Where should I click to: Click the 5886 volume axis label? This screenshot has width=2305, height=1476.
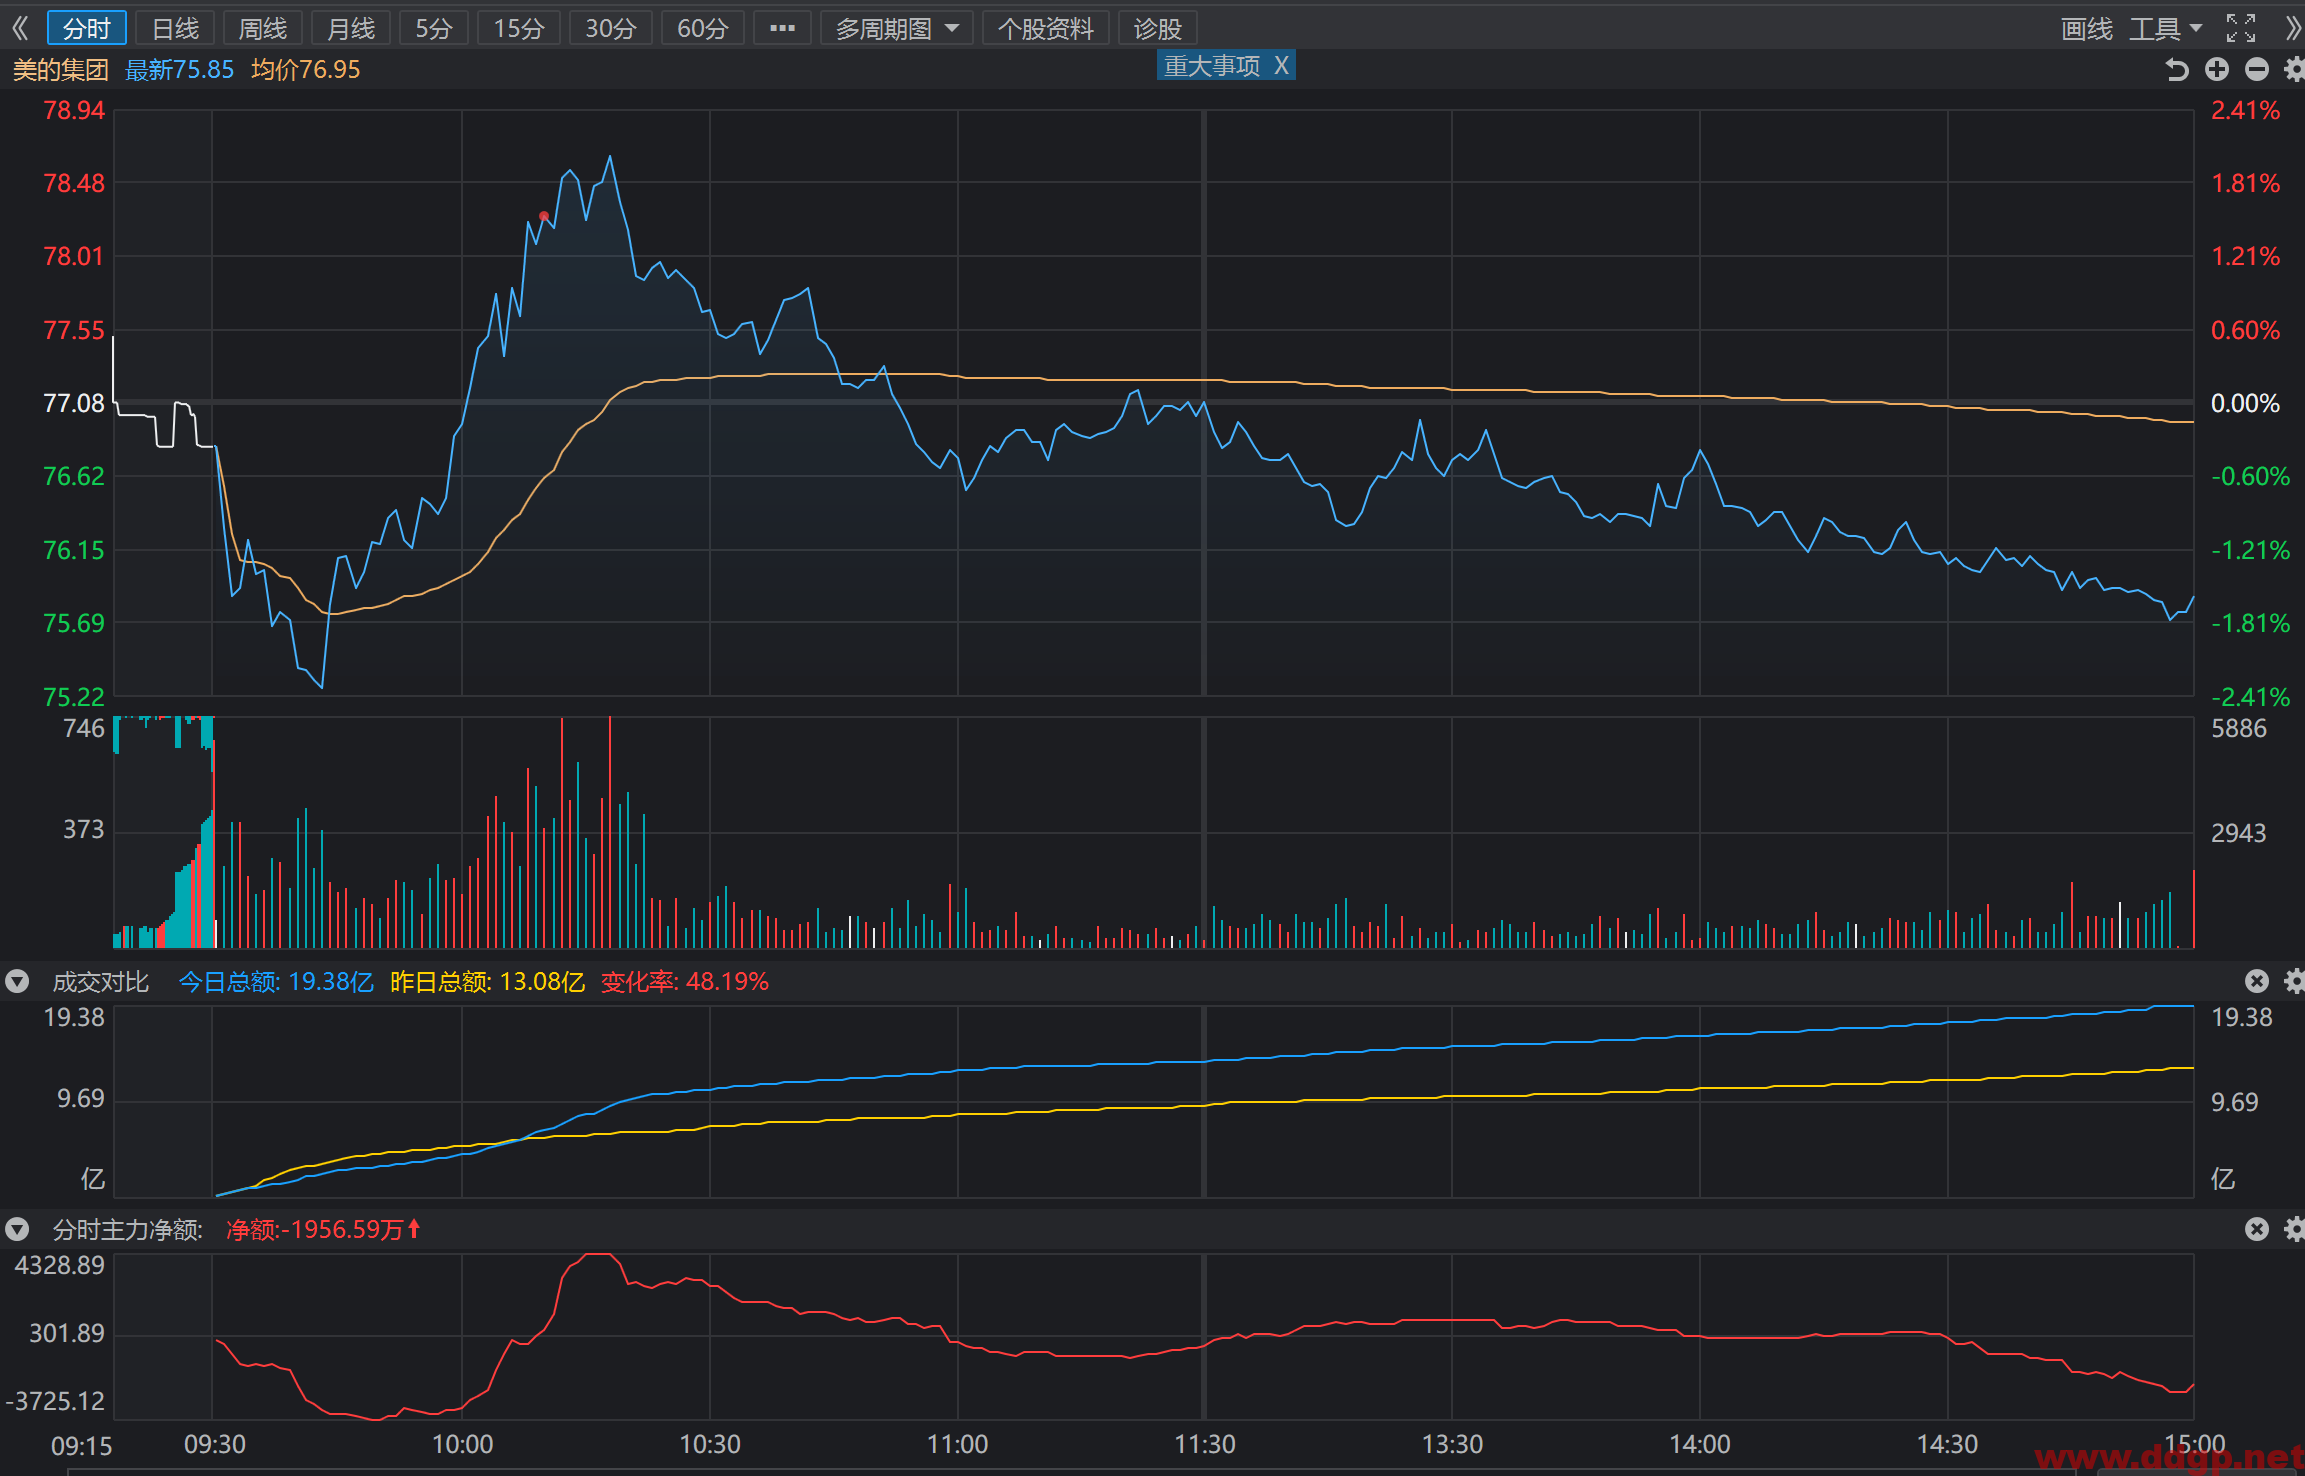2239,728
